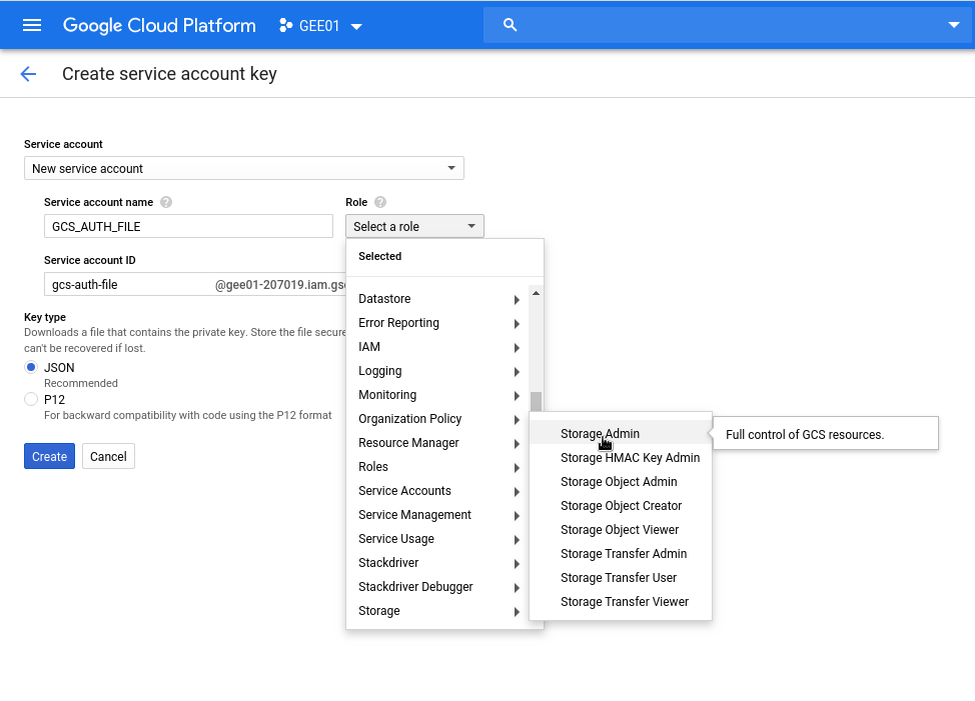Click the back arrow to leave key creation
The height and width of the screenshot is (701, 975).
(28, 74)
